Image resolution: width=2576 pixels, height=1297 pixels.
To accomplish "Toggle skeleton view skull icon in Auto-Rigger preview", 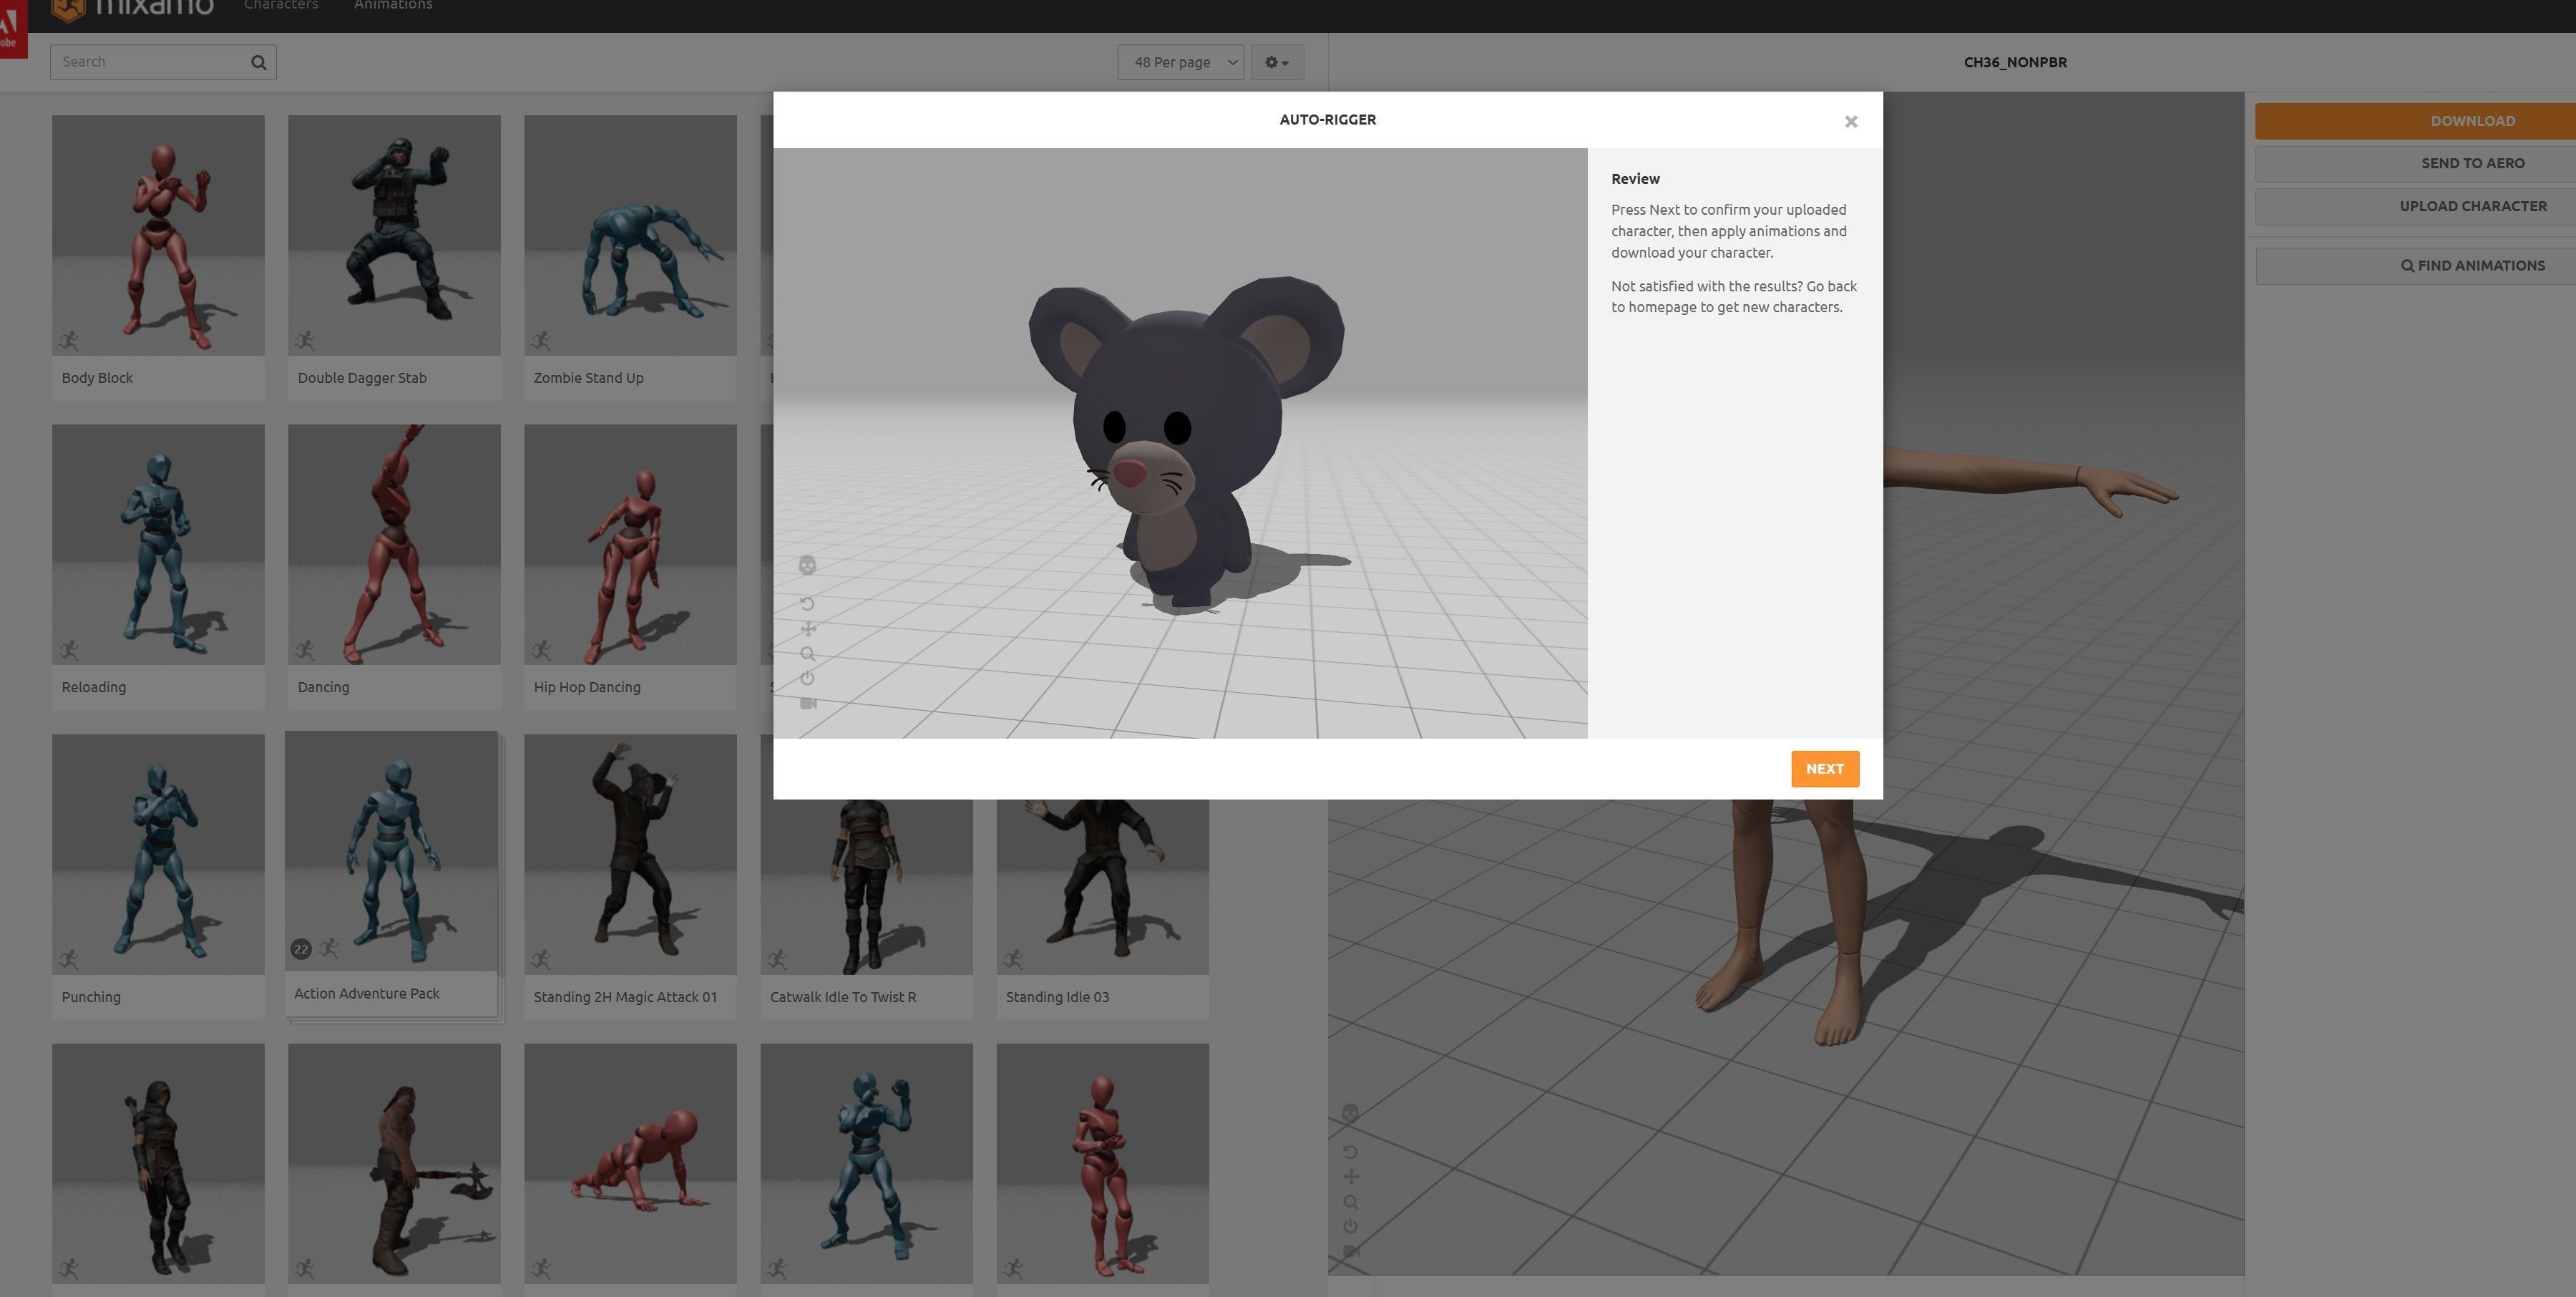I will point(808,566).
